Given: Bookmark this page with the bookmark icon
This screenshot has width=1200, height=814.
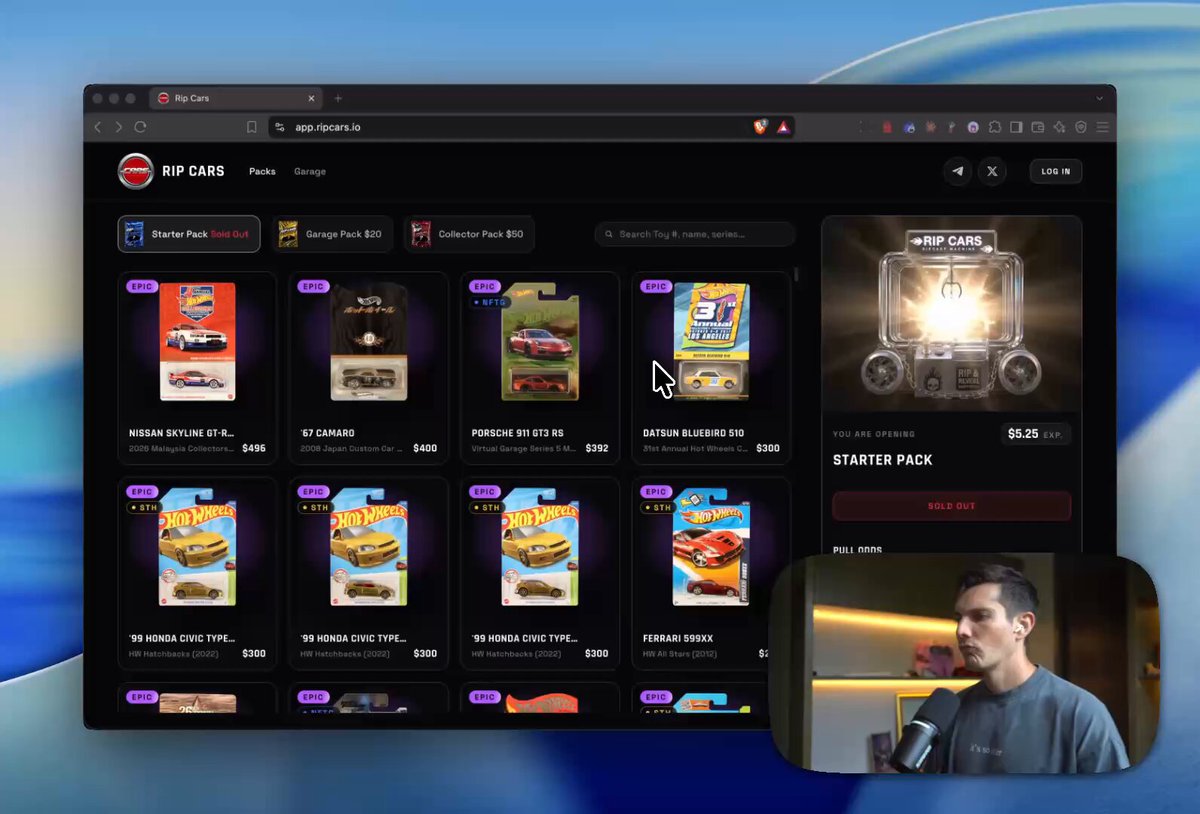Looking at the screenshot, I should coord(252,127).
